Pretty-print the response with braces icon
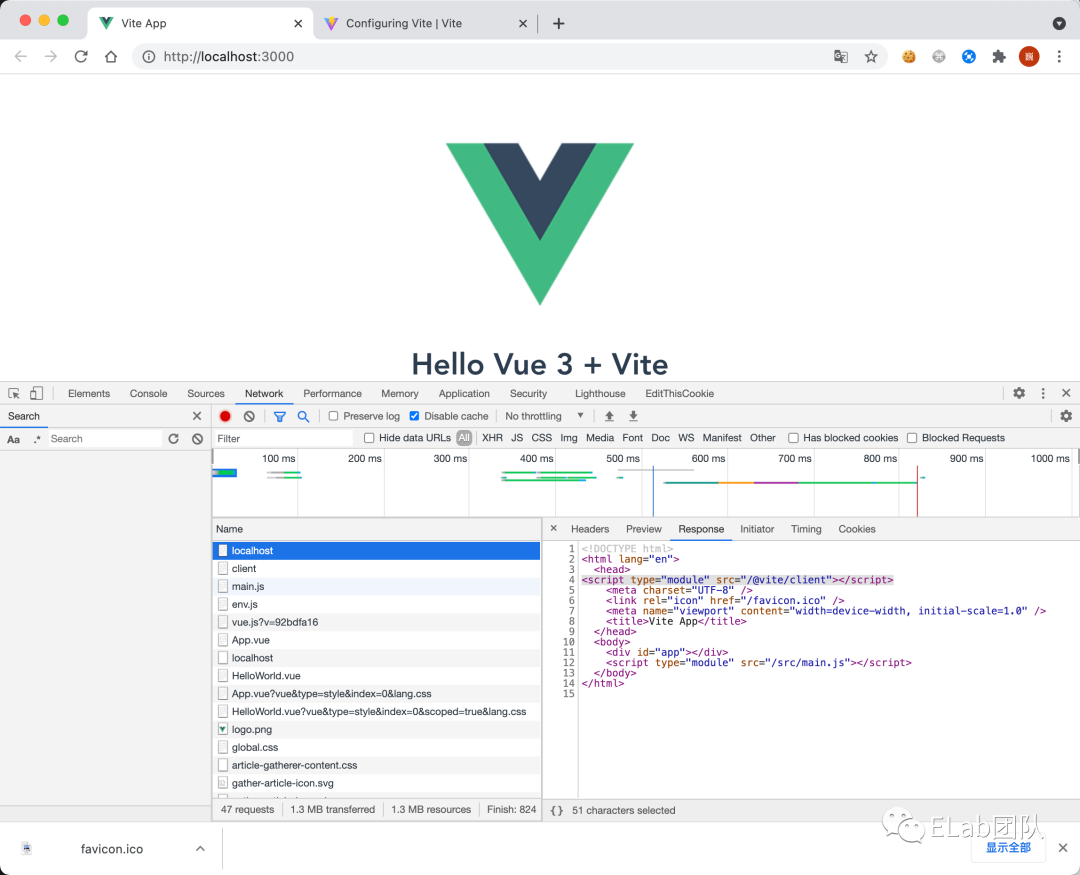Screen dimensions: 1080x875 coord(557,810)
